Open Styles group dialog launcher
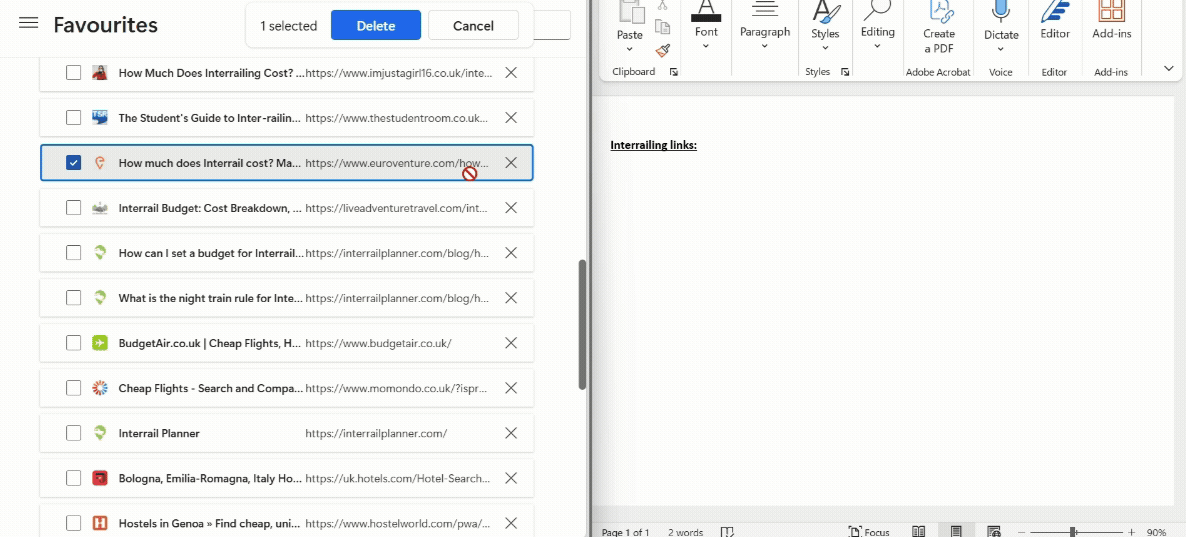 click(845, 72)
